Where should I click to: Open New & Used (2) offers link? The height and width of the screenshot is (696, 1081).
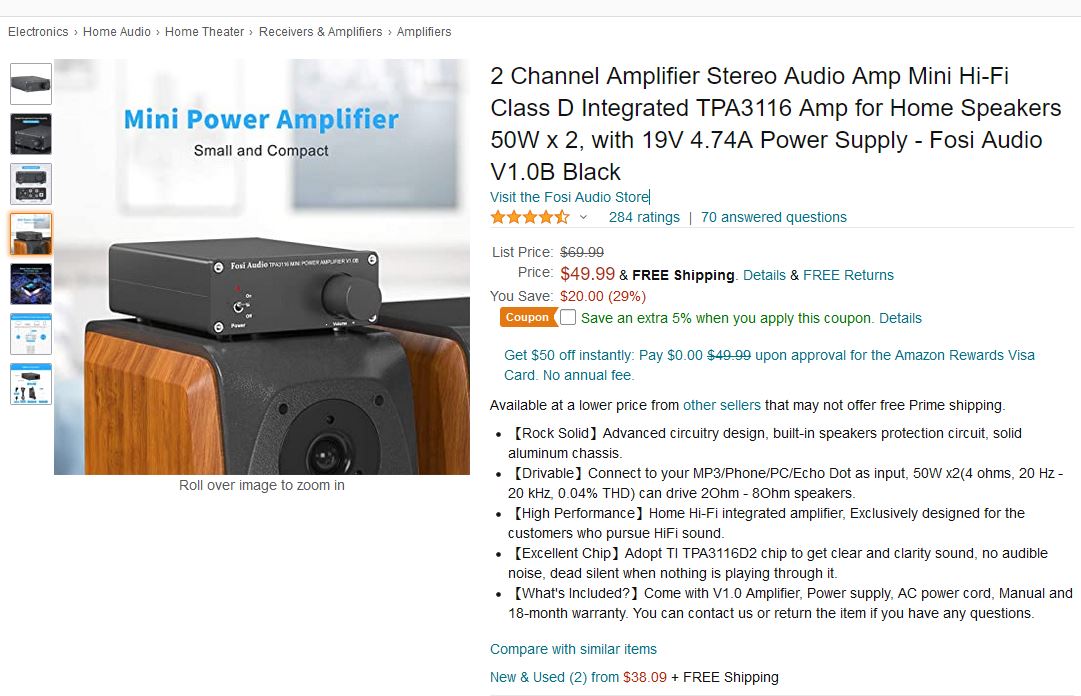click(554, 677)
